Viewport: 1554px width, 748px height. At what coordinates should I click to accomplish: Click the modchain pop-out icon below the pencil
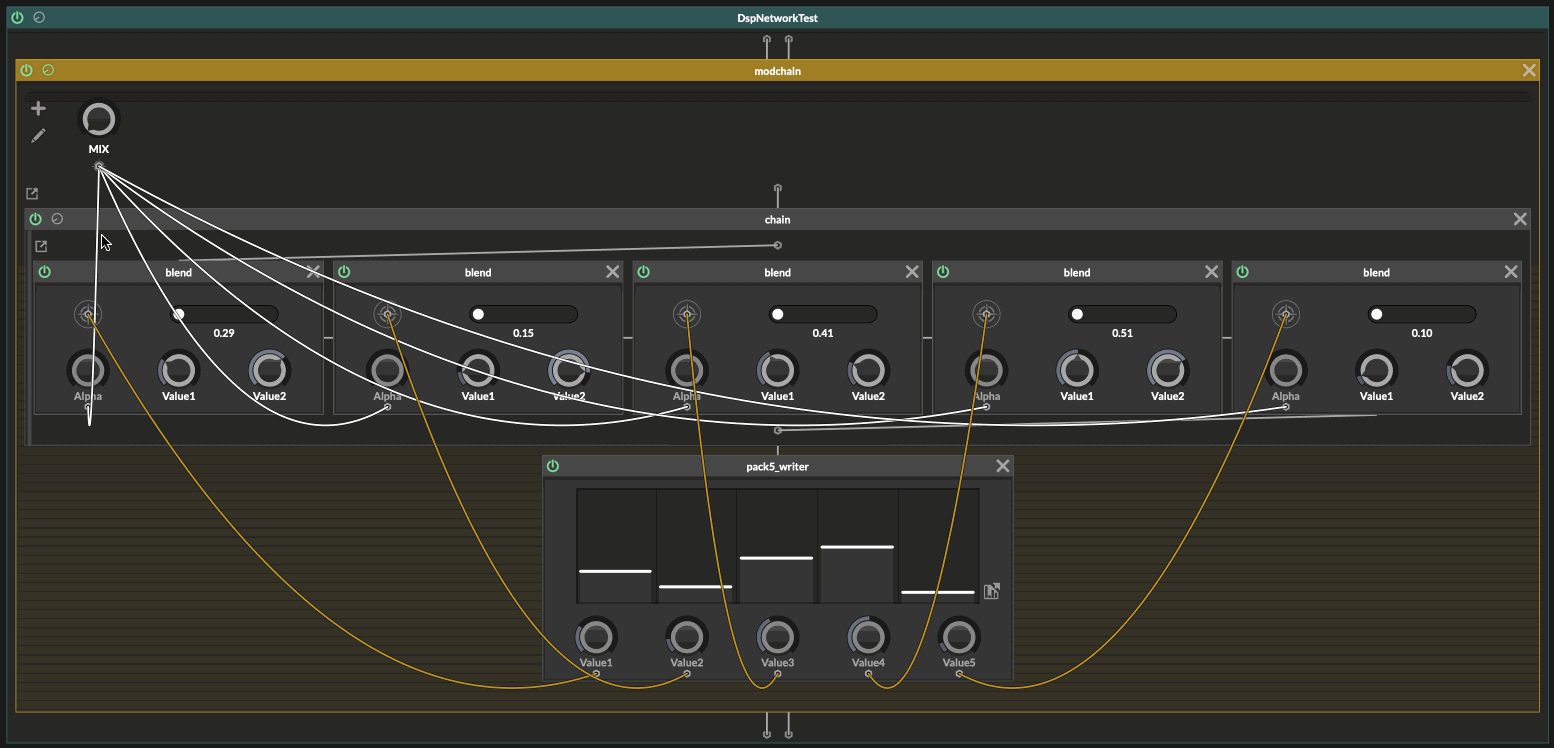[32, 194]
